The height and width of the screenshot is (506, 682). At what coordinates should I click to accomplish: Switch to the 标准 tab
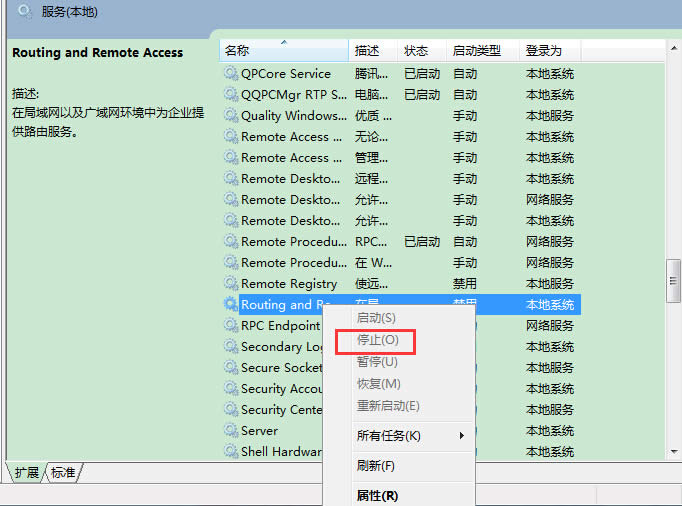(62, 473)
